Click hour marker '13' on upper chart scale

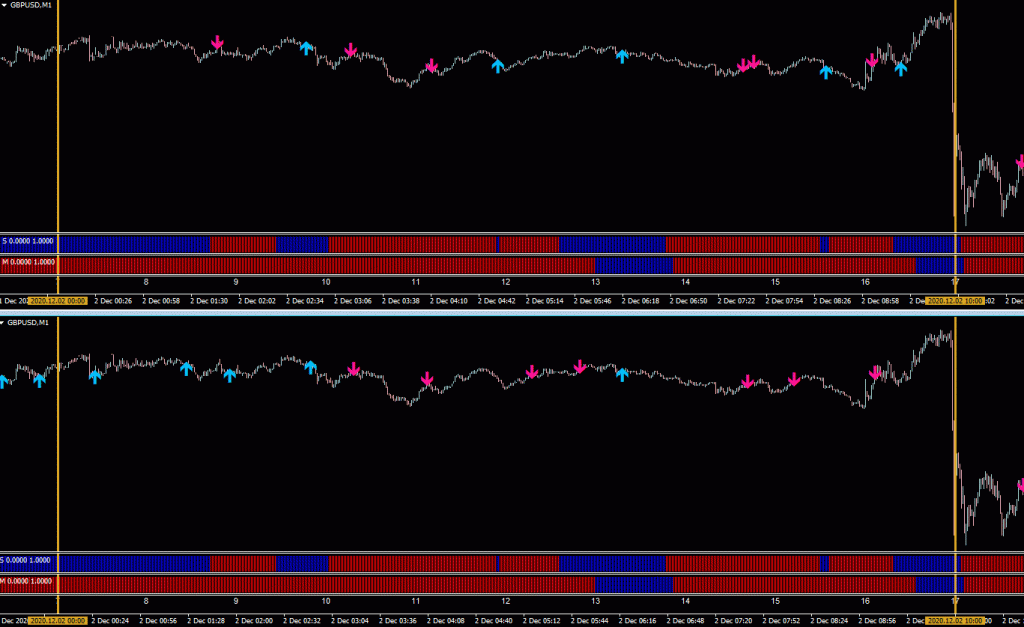pyautogui.click(x=596, y=282)
